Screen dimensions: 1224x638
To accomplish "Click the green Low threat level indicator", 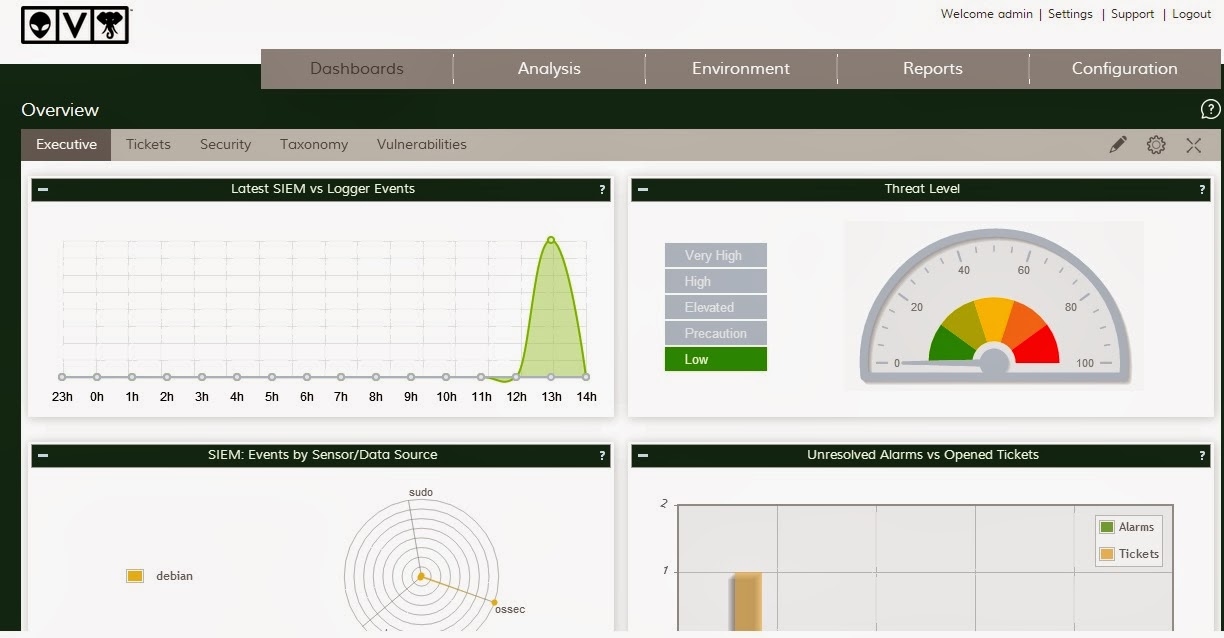I will pyautogui.click(x=715, y=359).
